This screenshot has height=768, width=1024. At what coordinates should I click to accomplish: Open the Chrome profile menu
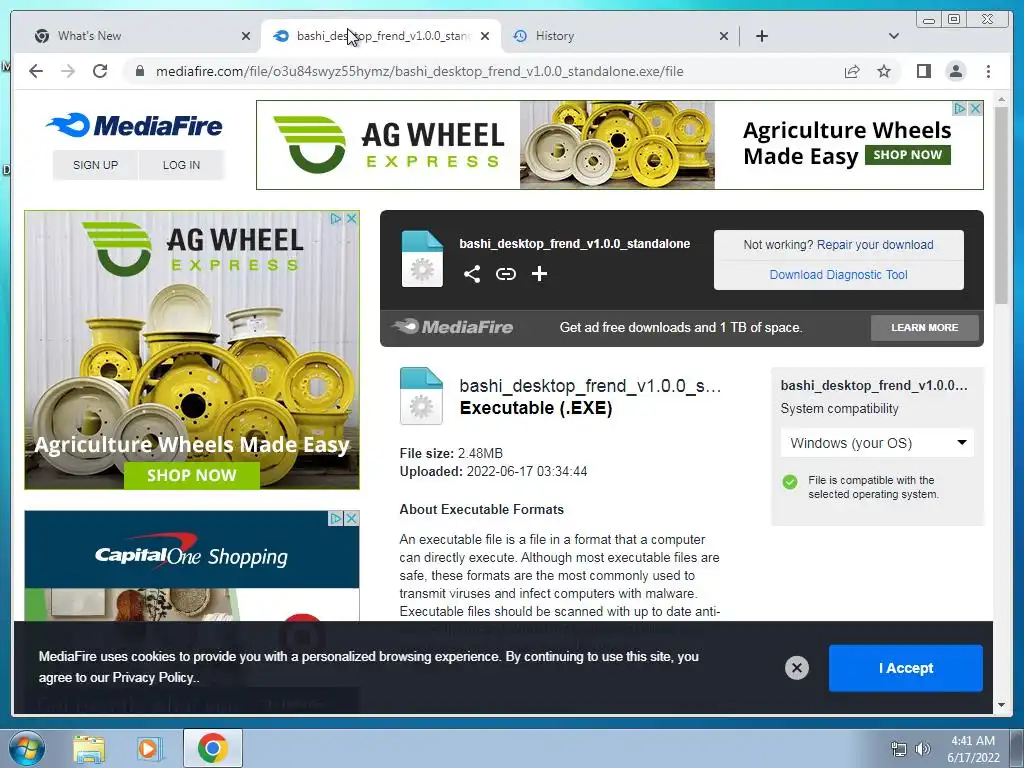pos(955,71)
